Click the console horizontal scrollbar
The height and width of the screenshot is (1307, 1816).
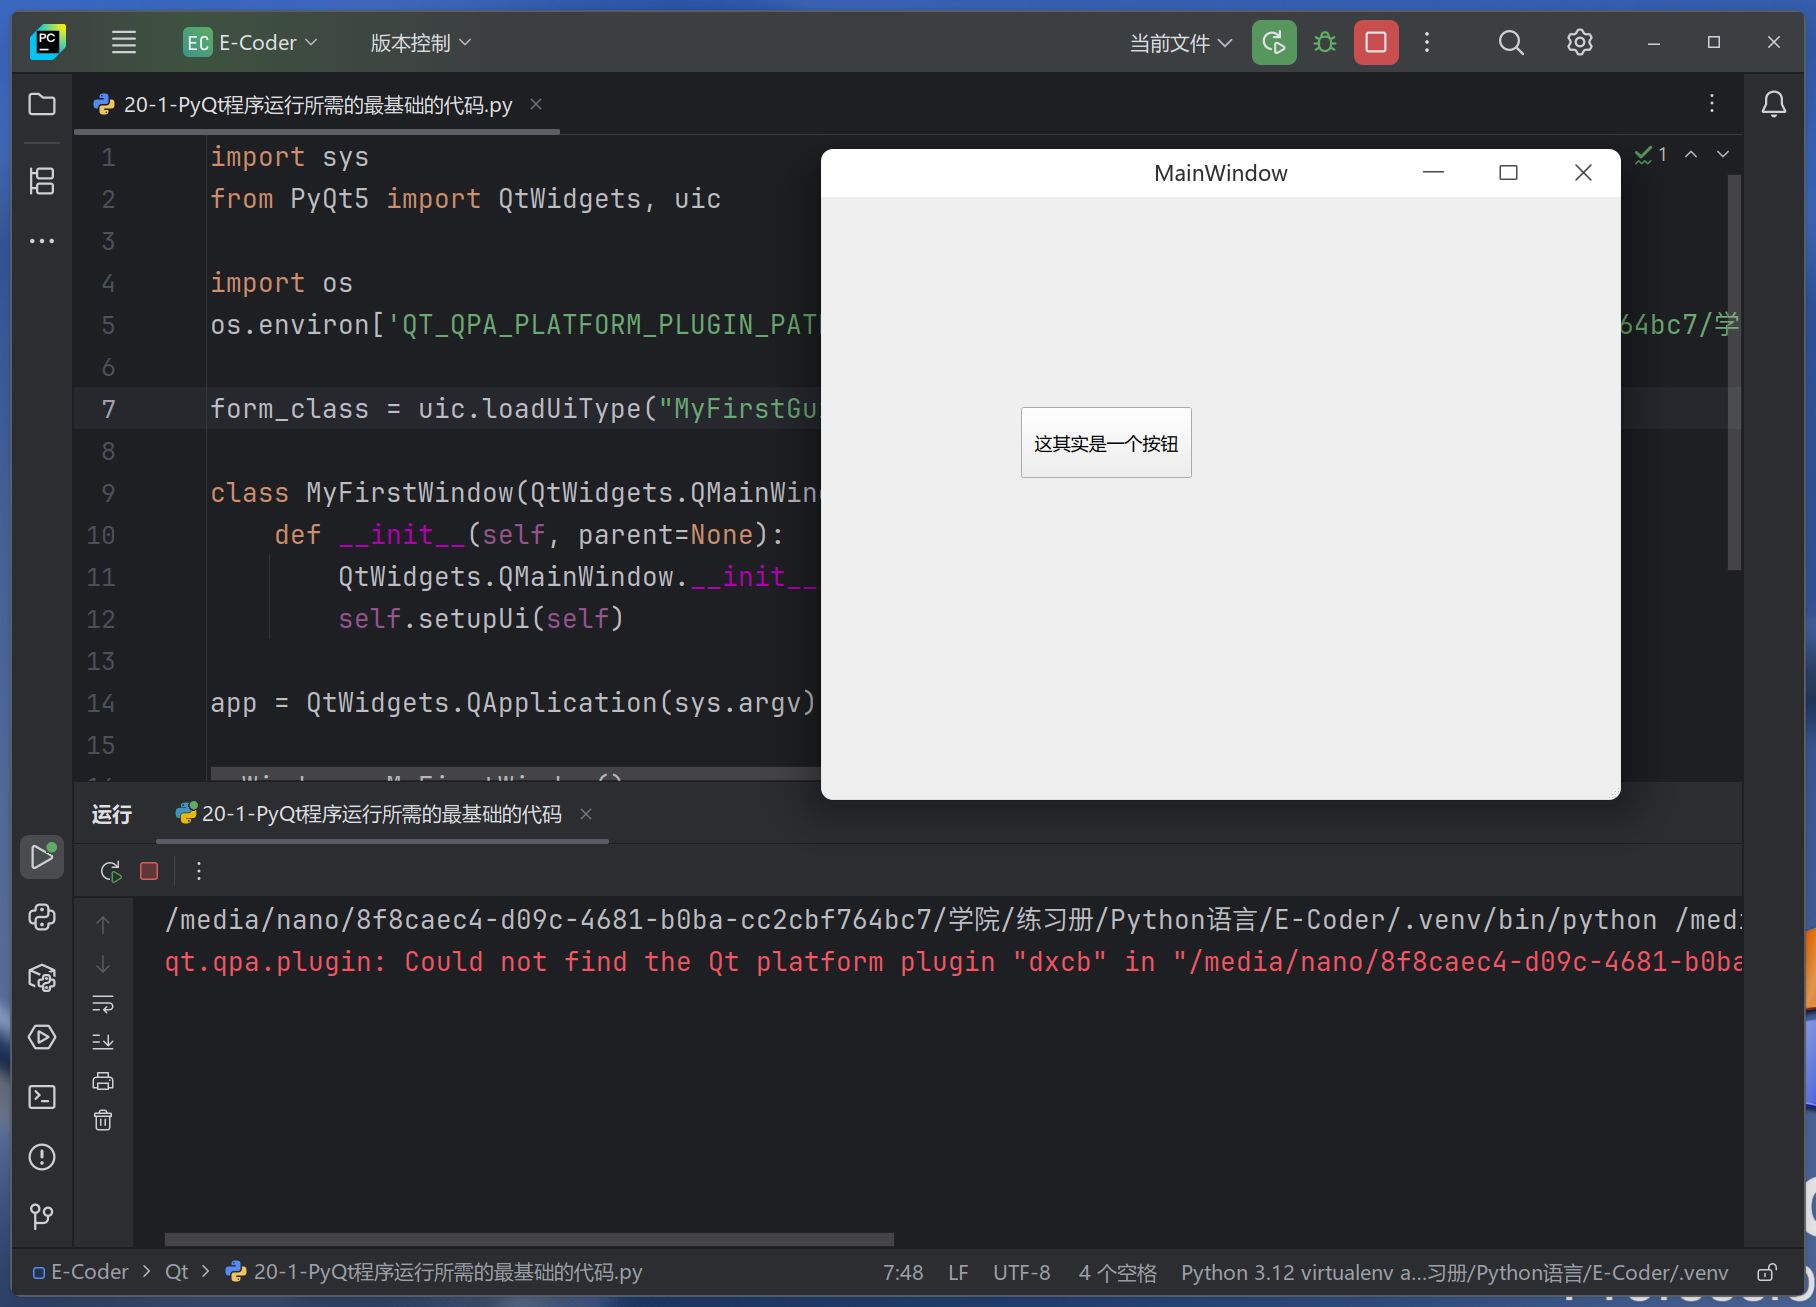tap(529, 1239)
